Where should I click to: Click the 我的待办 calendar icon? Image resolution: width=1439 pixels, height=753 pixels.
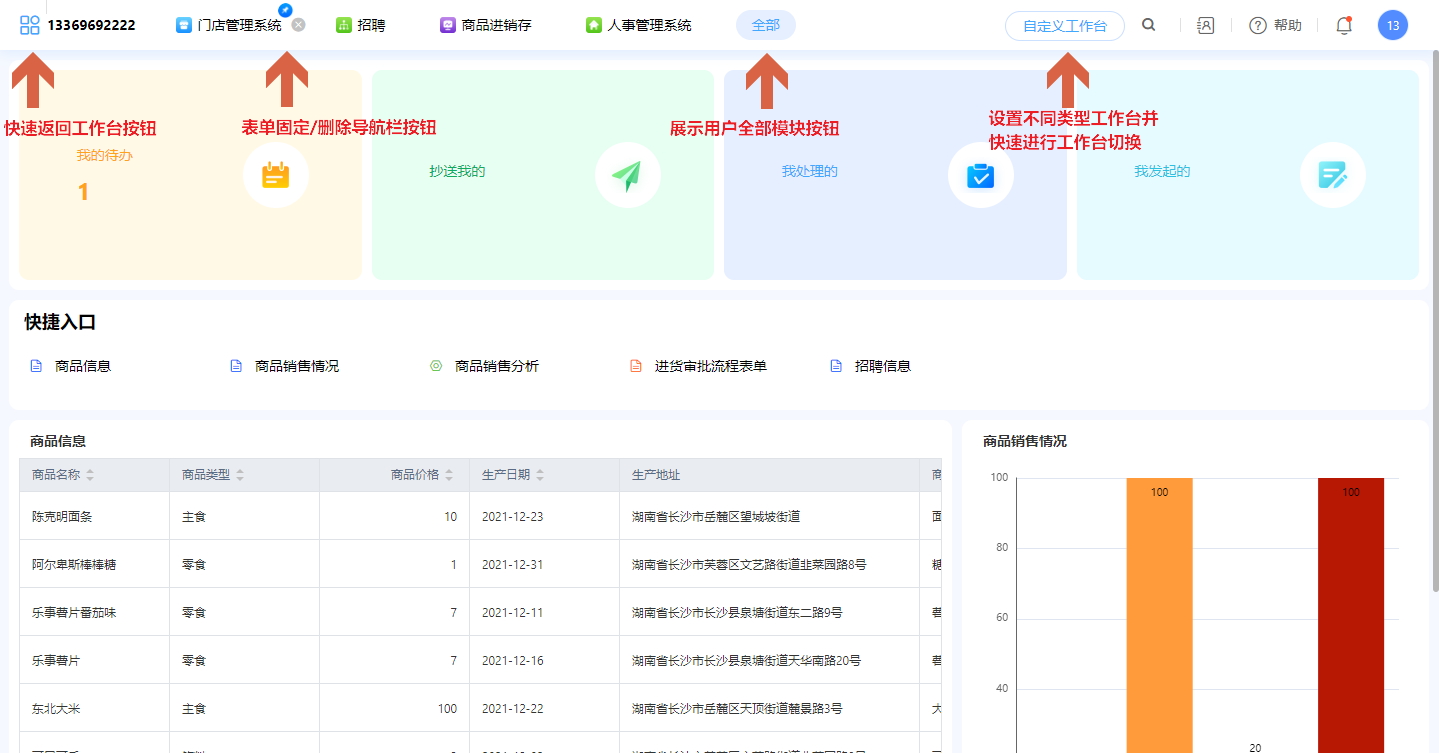[275, 176]
